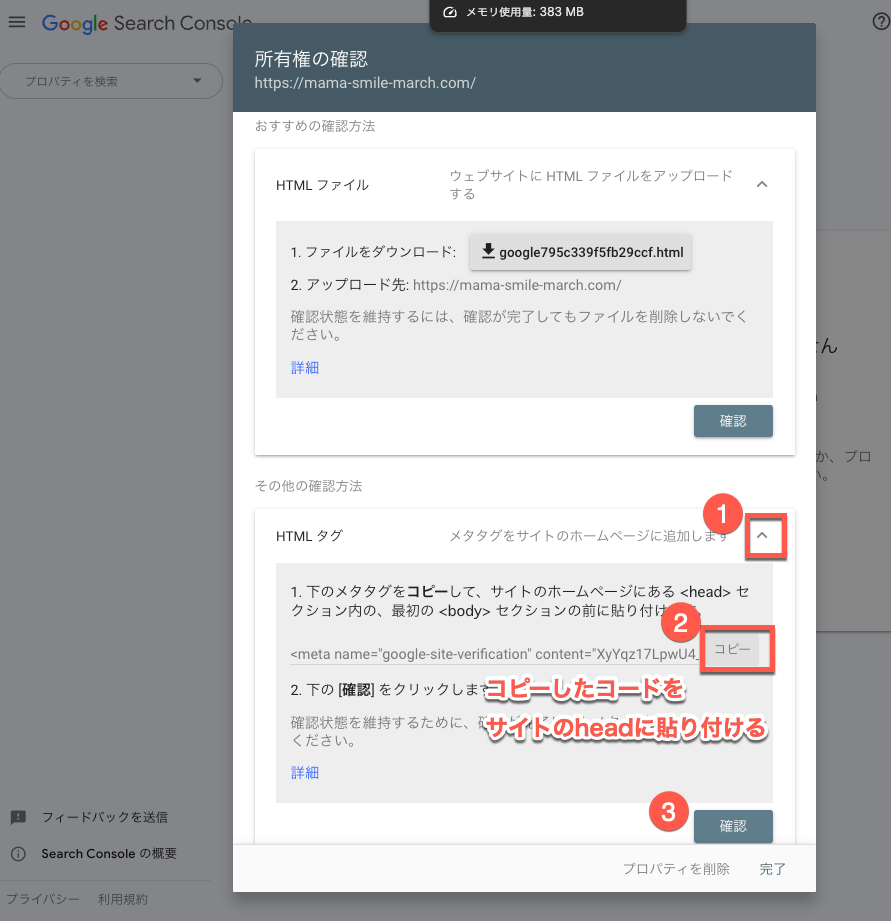Click 確認 button under HTML タグ
This screenshot has width=891, height=921.
coord(733,826)
